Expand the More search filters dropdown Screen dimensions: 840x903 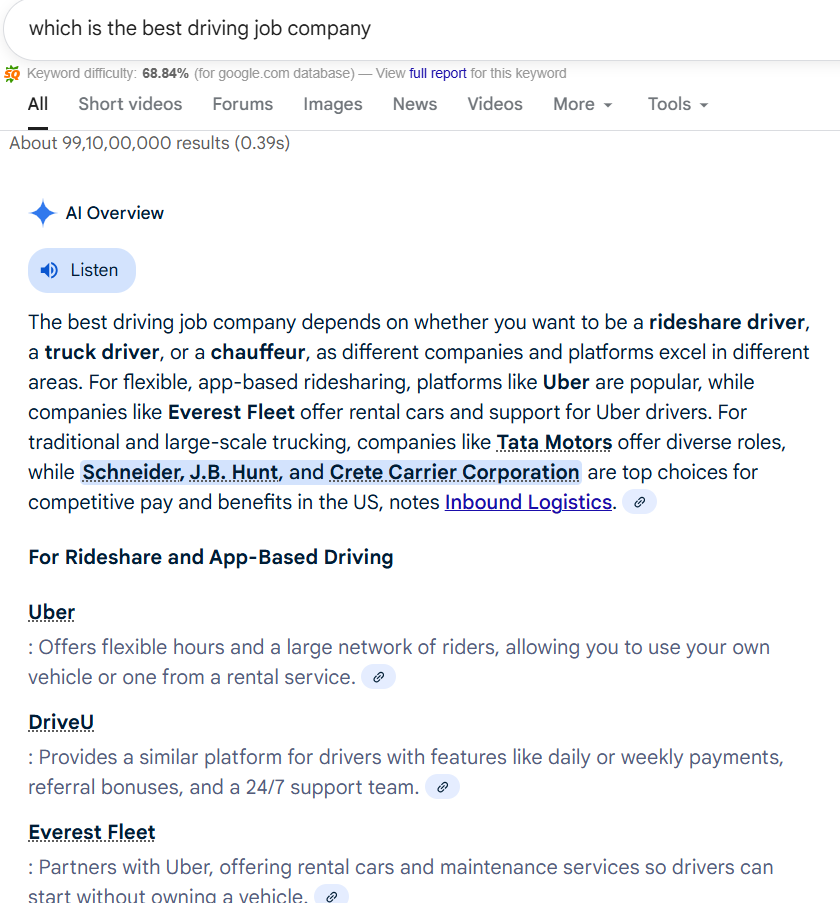(x=583, y=104)
